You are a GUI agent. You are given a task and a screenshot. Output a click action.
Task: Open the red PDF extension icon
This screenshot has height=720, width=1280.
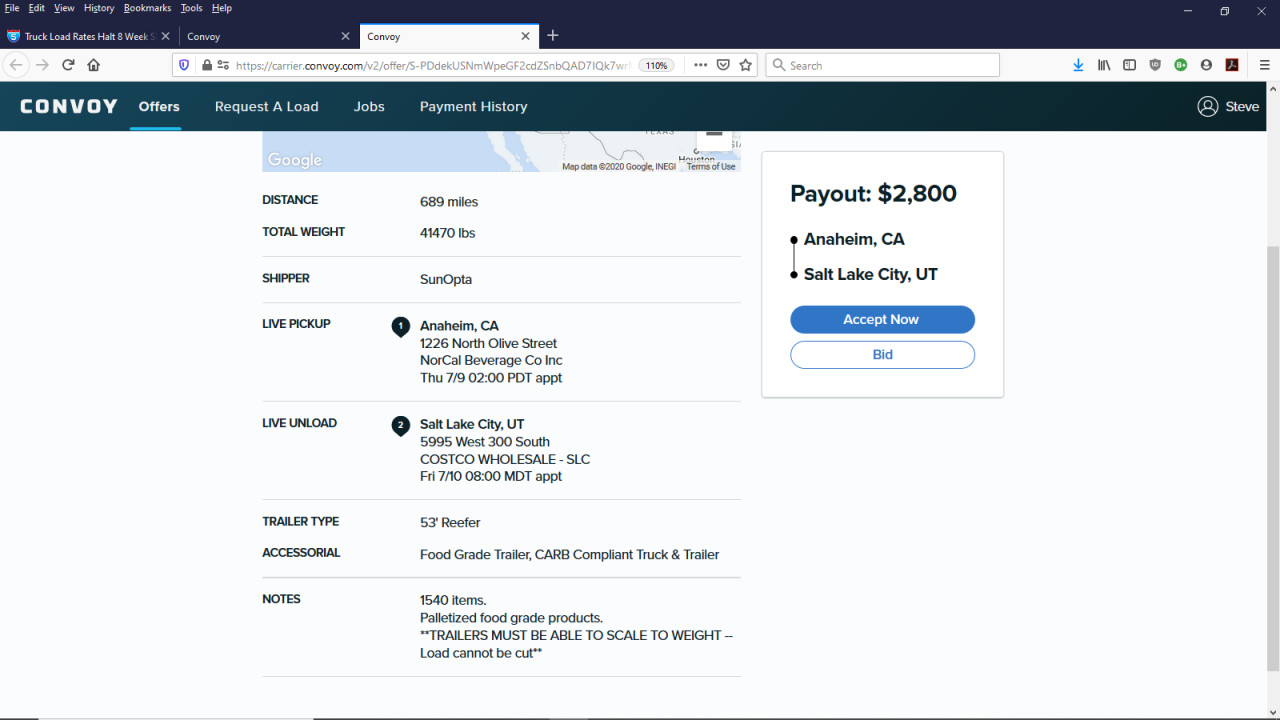click(x=1232, y=65)
